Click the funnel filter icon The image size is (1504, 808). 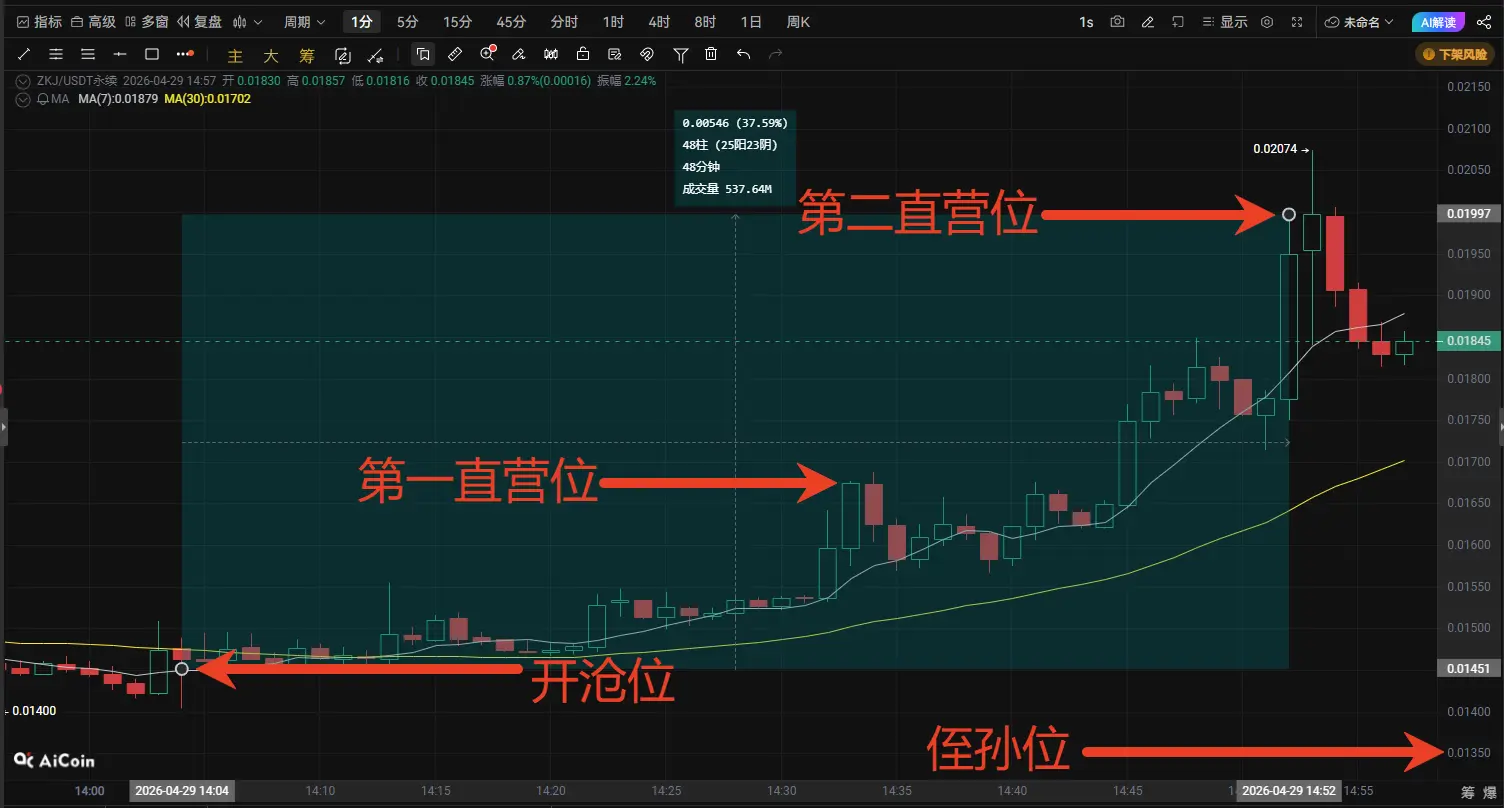coord(681,54)
